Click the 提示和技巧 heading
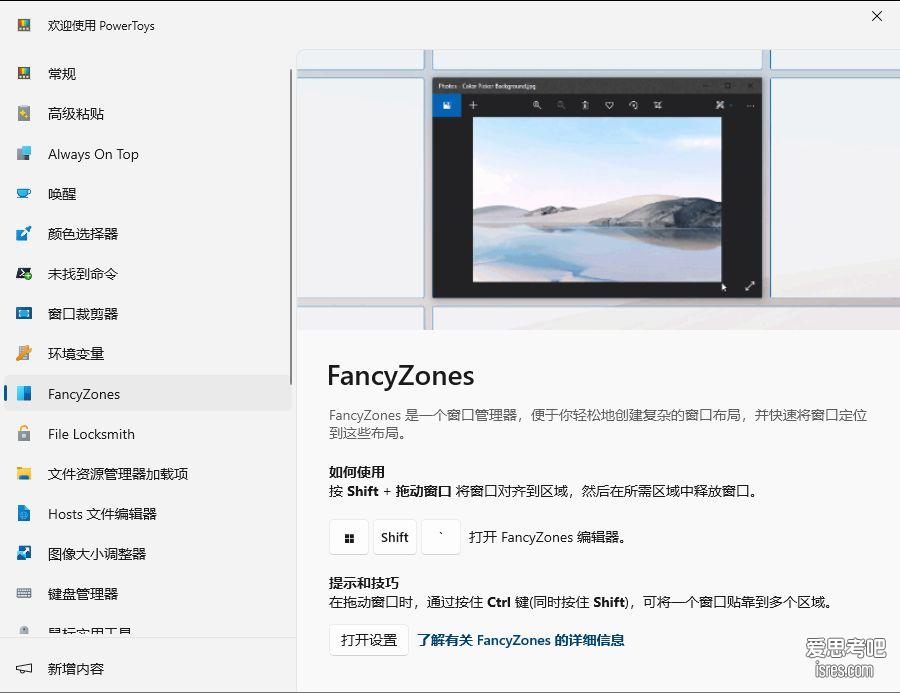This screenshot has height=693, width=900. [x=363, y=583]
